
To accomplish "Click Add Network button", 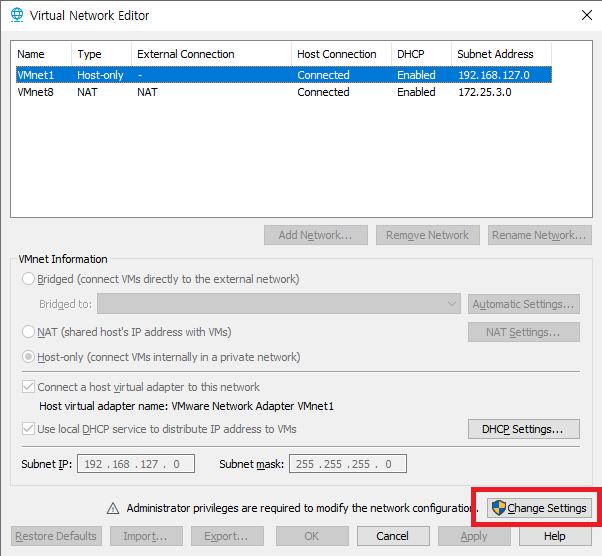I will click(x=316, y=235).
